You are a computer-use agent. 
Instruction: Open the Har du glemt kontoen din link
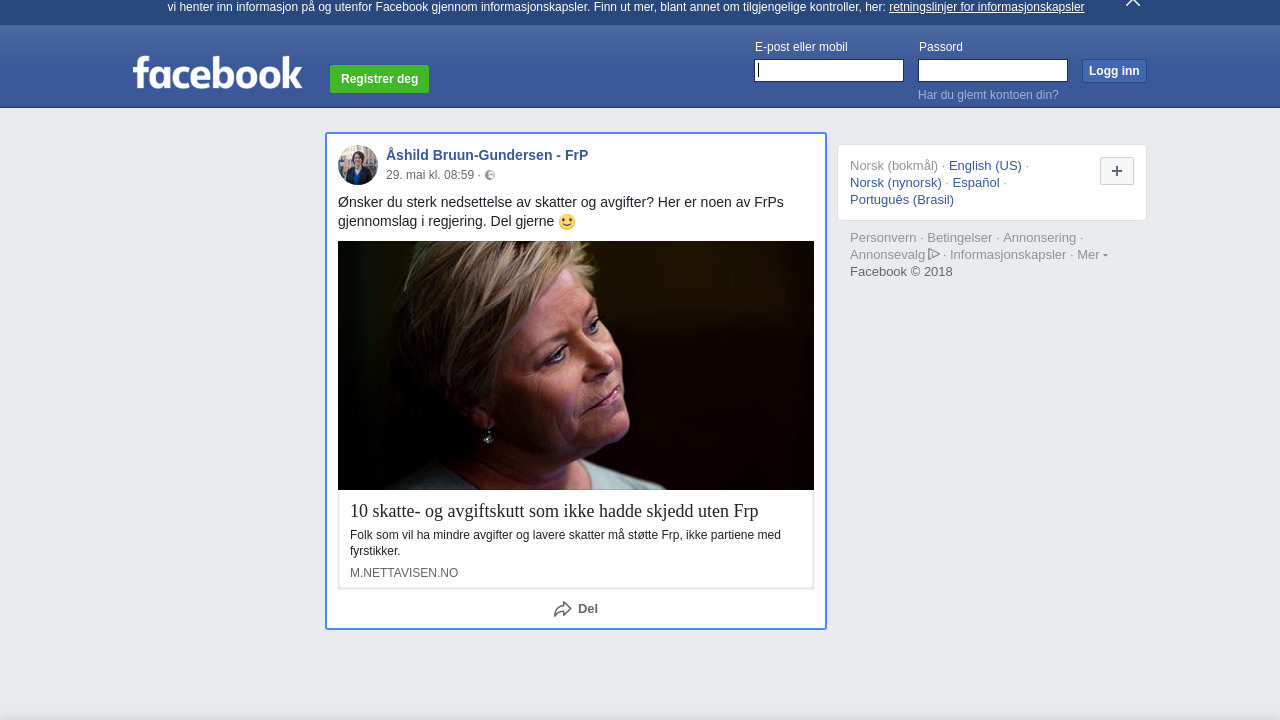tap(988, 95)
